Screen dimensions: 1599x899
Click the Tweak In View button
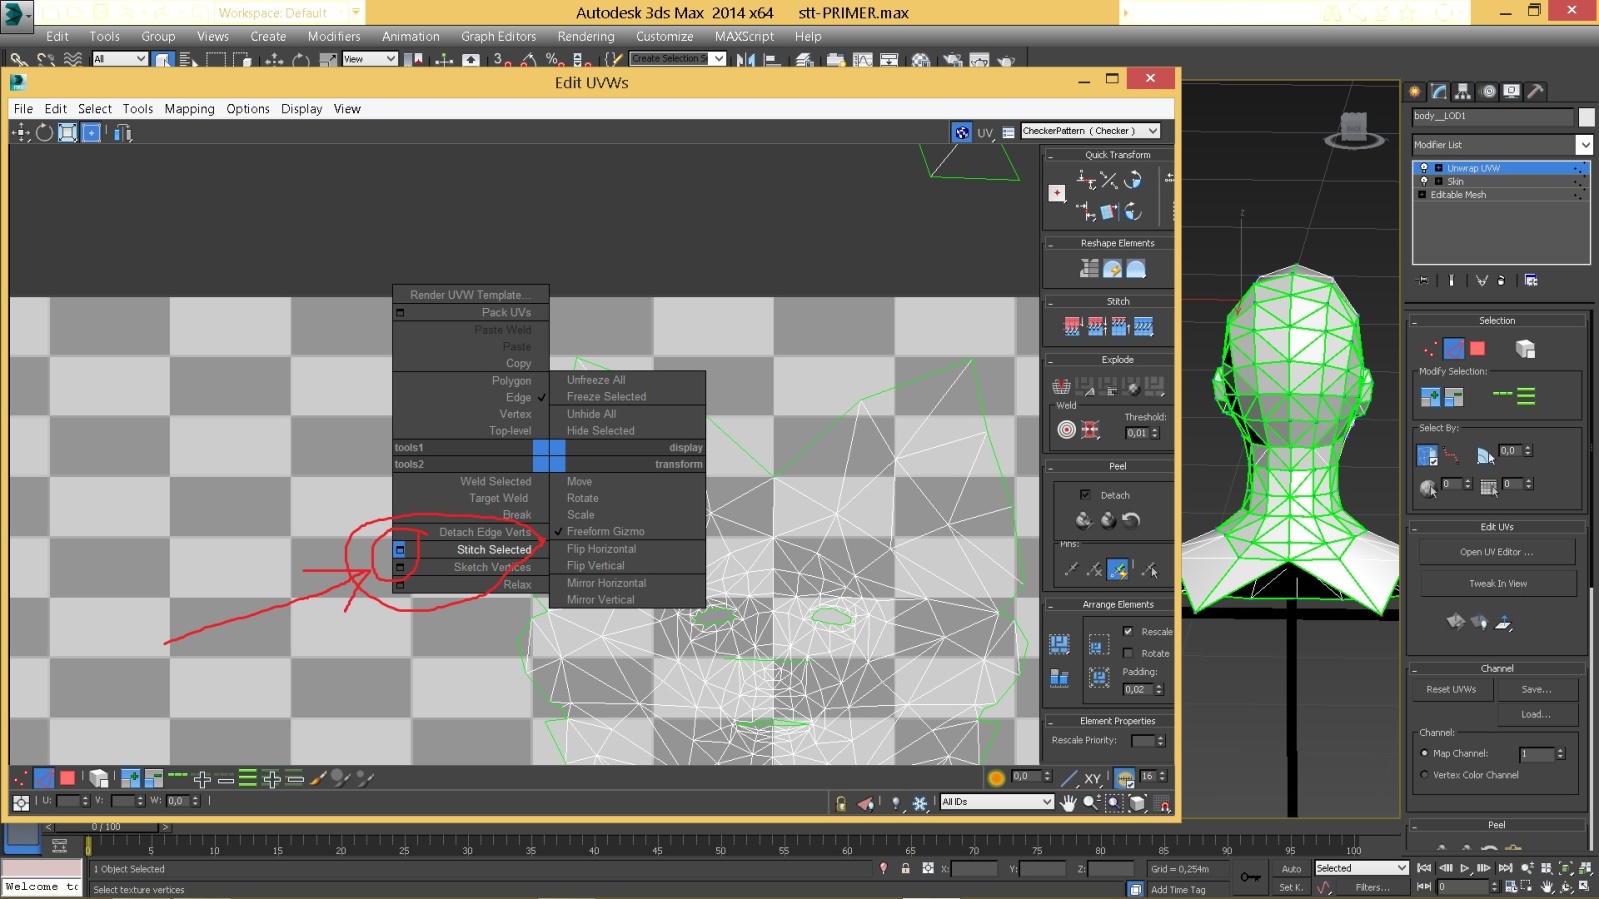tap(1497, 584)
